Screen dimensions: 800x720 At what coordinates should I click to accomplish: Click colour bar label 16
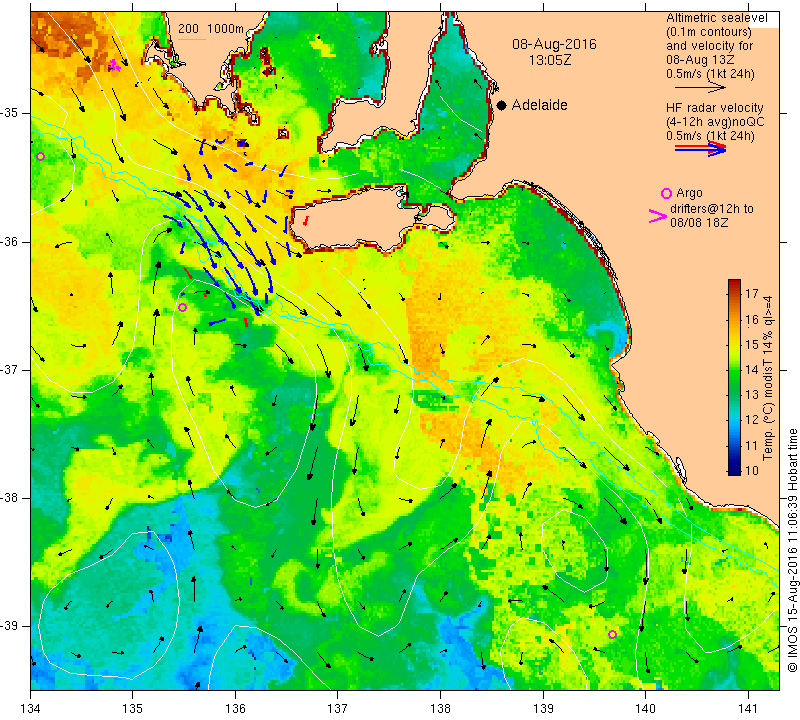(752, 319)
